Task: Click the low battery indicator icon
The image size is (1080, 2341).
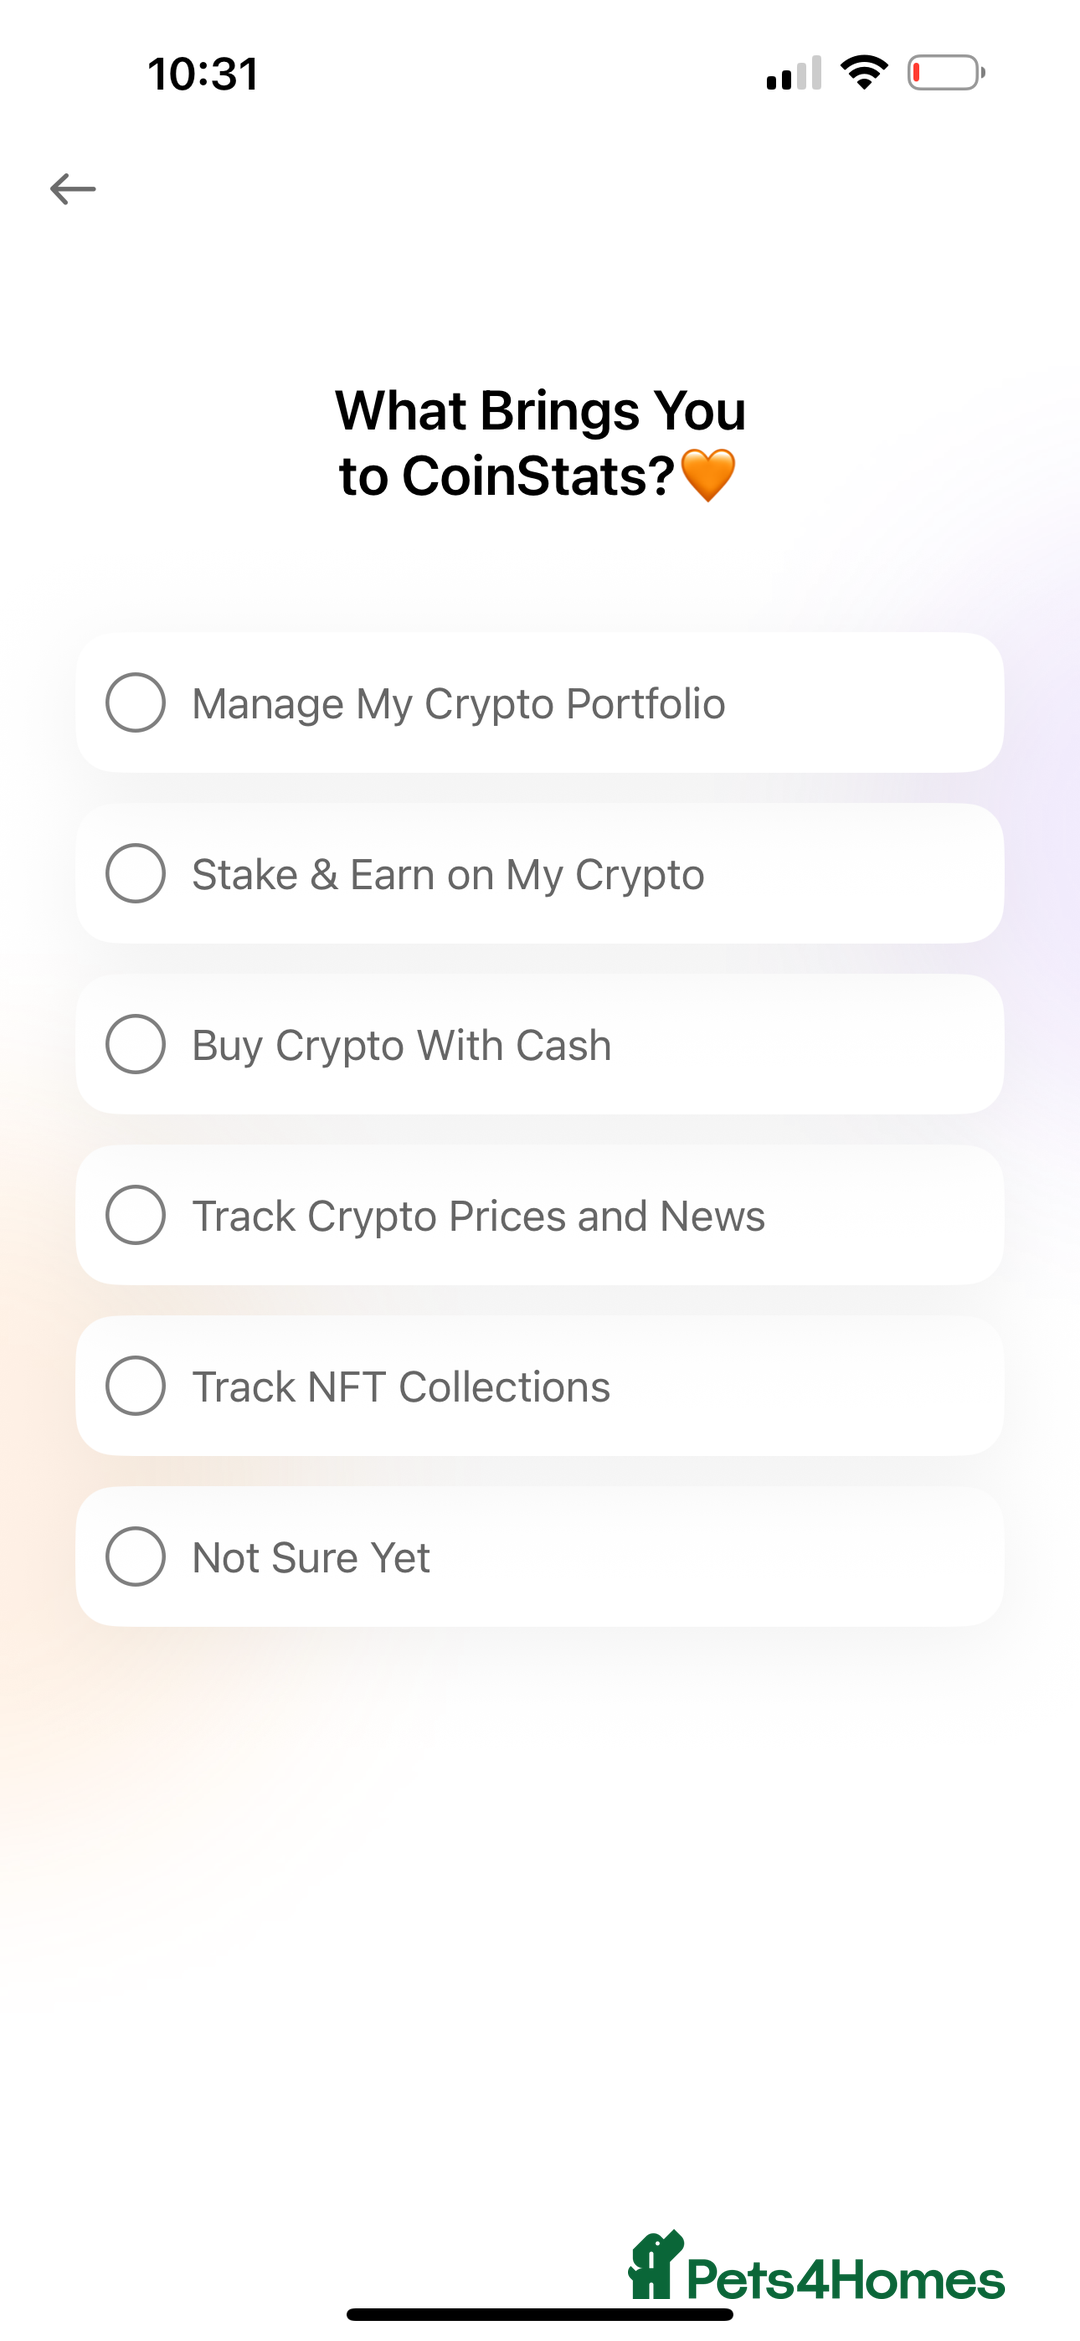Action: point(946,73)
